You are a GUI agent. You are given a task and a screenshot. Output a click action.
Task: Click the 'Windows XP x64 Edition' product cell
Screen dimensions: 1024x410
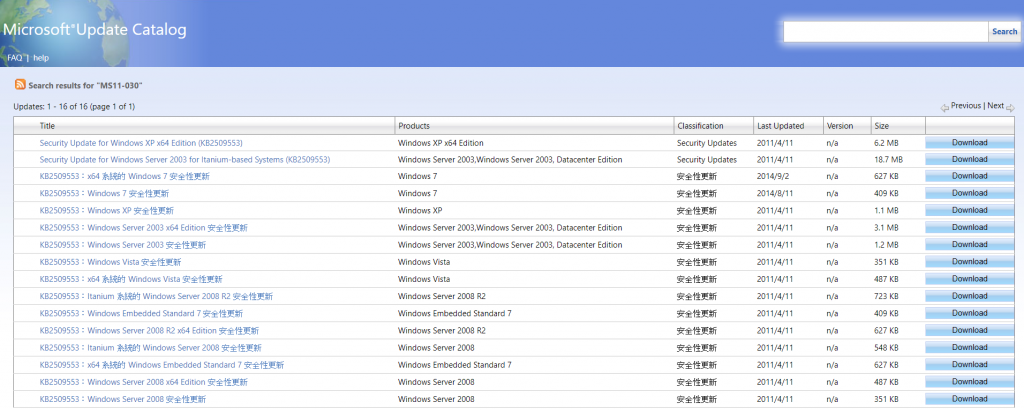click(441, 143)
